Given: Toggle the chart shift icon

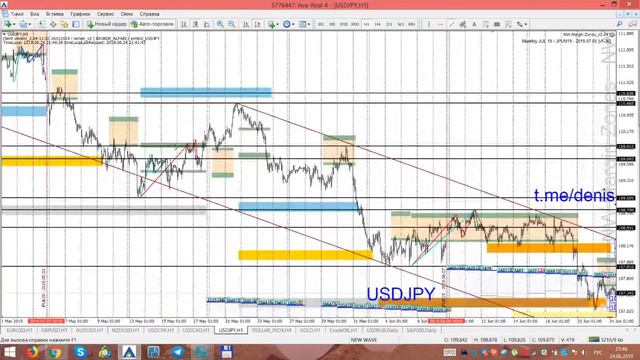Looking at the screenshot, I should click(258, 24).
